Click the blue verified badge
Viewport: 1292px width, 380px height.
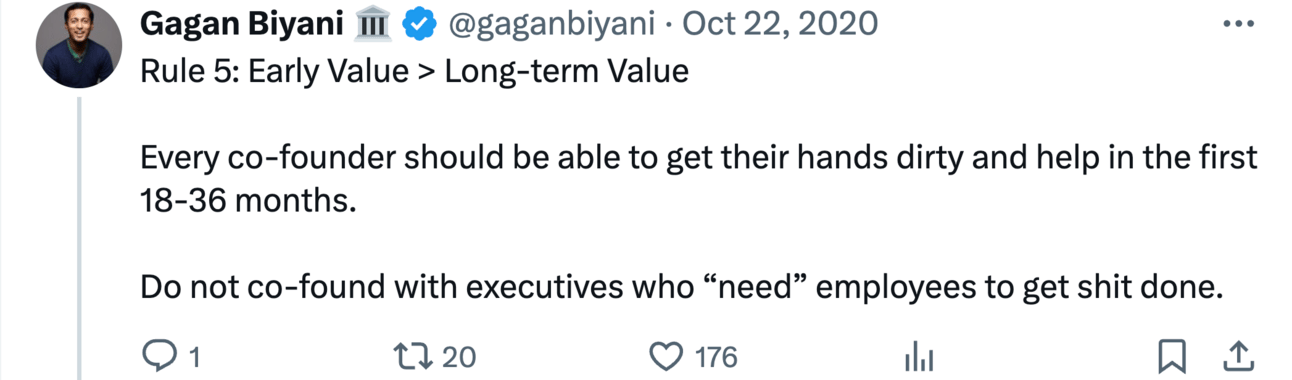point(416,25)
